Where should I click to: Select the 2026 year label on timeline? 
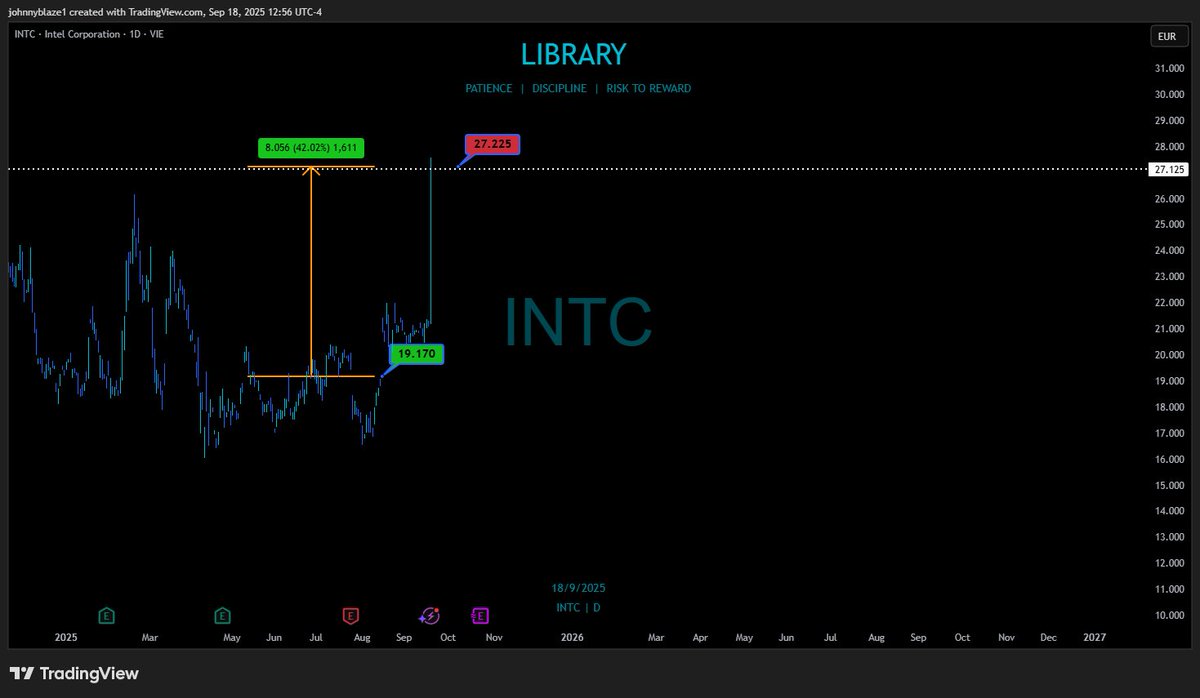(571, 637)
